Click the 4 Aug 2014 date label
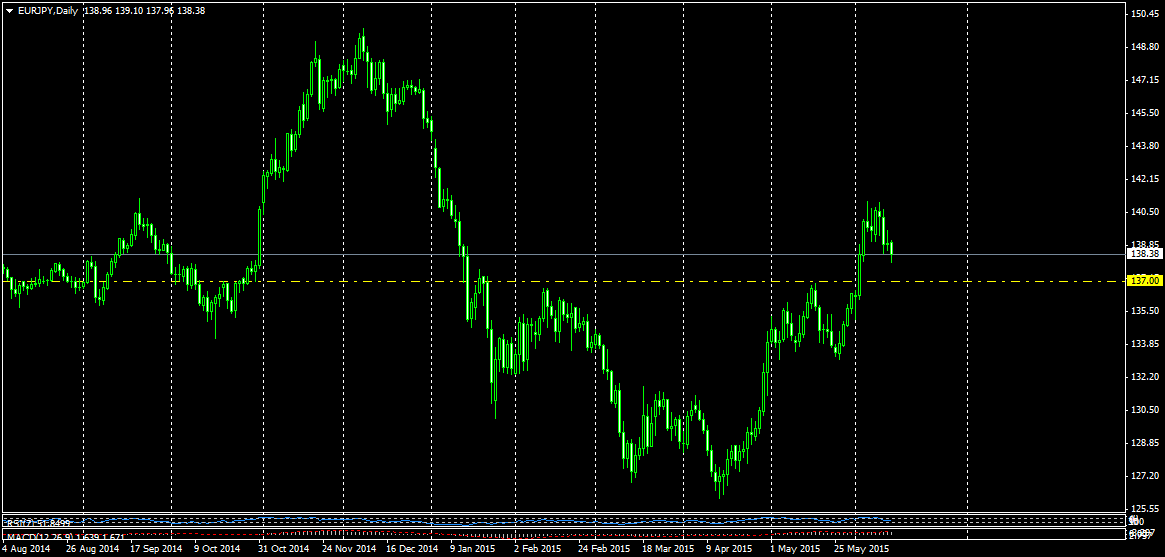The width and height of the screenshot is (1165, 557). tap(25, 550)
